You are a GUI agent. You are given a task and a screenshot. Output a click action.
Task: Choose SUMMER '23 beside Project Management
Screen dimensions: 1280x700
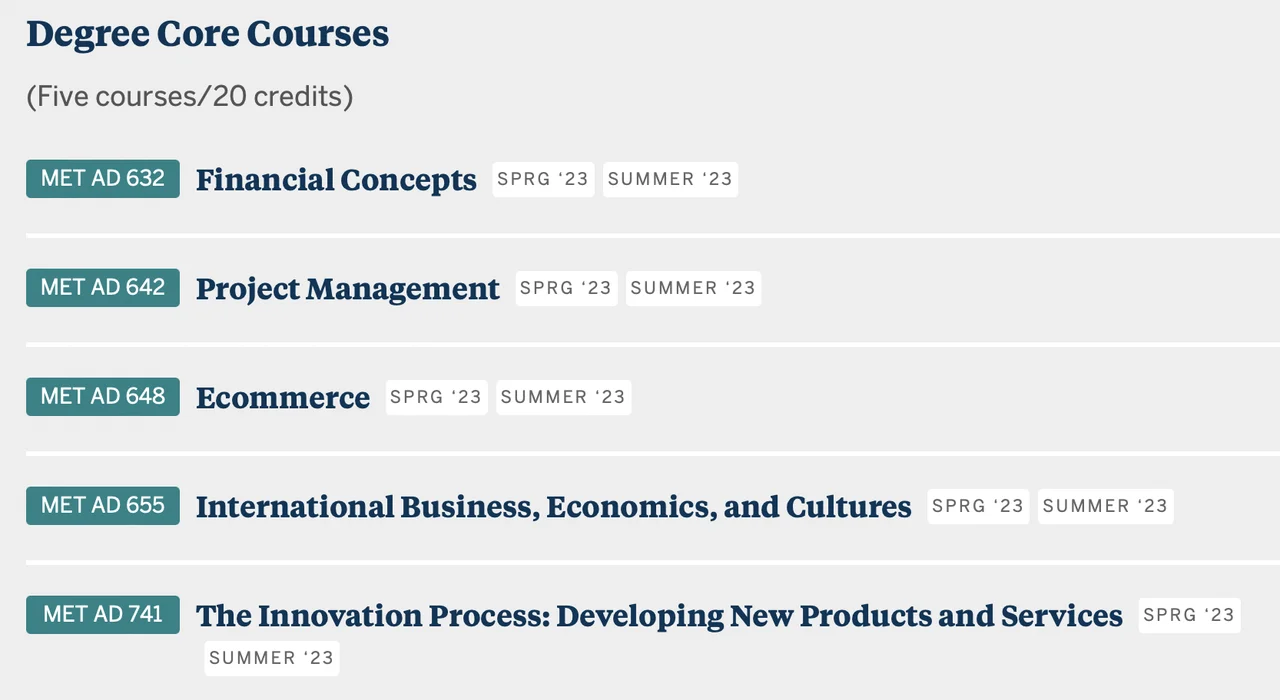point(693,289)
